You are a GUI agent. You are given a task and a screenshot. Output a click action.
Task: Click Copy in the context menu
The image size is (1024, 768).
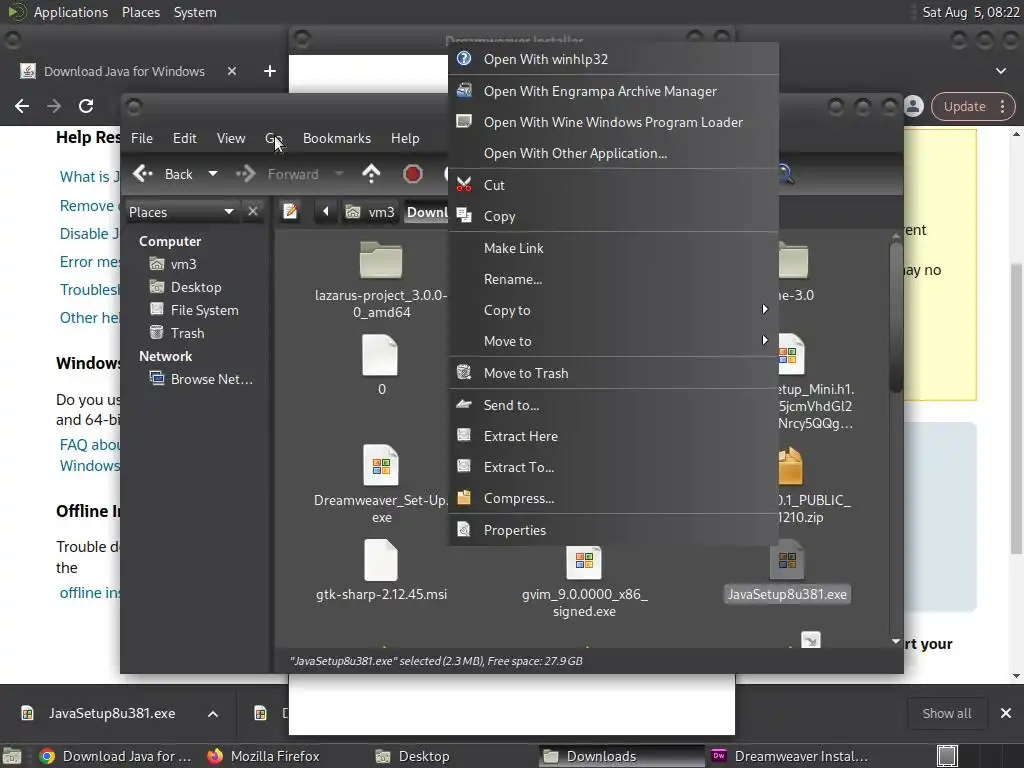pyautogui.click(x=613, y=216)
